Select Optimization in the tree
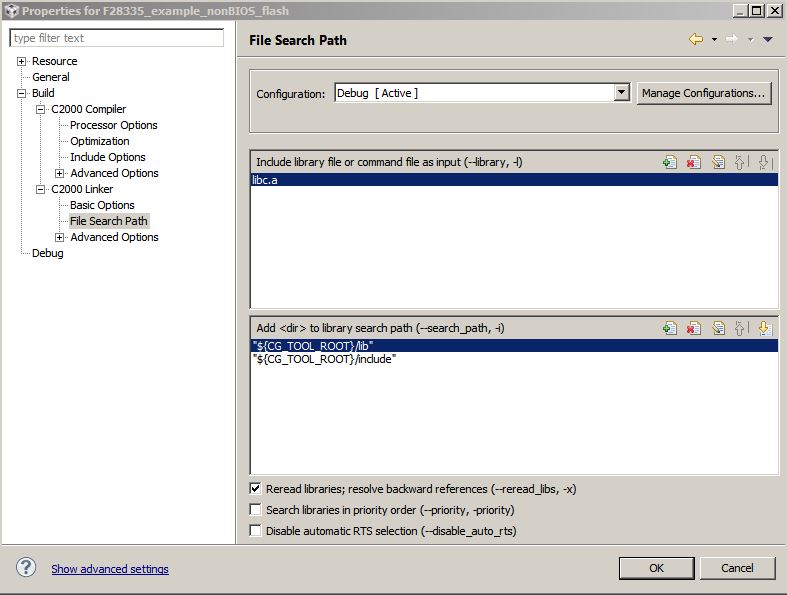 (x=99, y=141)
